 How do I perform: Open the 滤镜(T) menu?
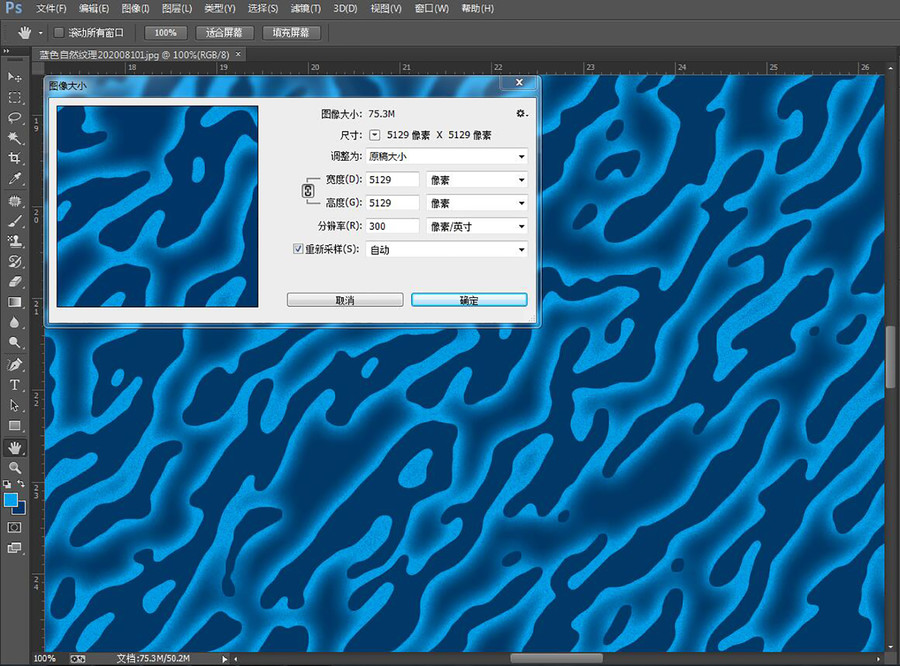305,9
